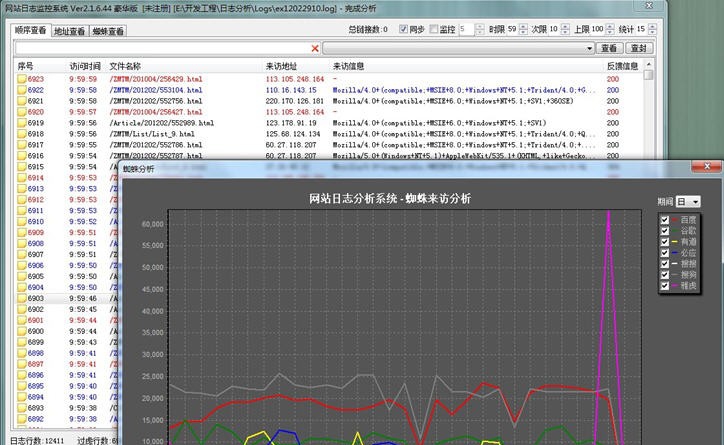Select the folder icon beside entry 6912

pos(22,200)
